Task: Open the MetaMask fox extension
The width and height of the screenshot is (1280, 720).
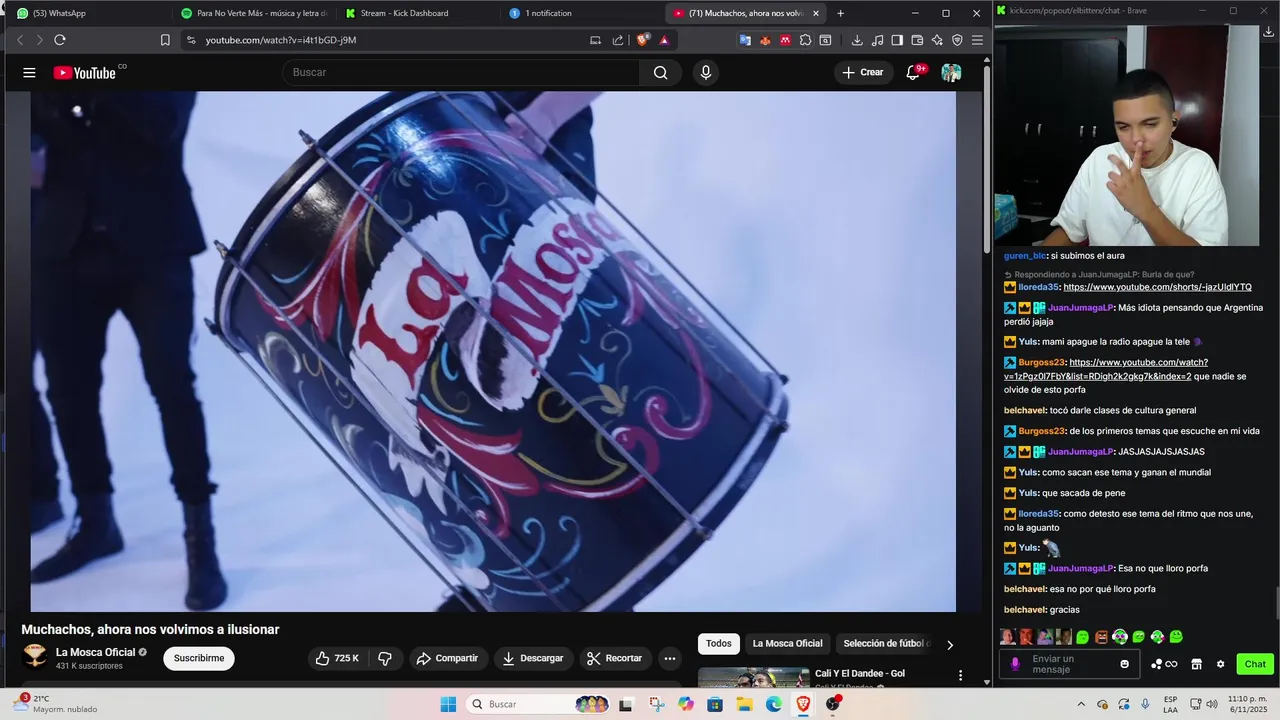Action: [x=765, y=40]
